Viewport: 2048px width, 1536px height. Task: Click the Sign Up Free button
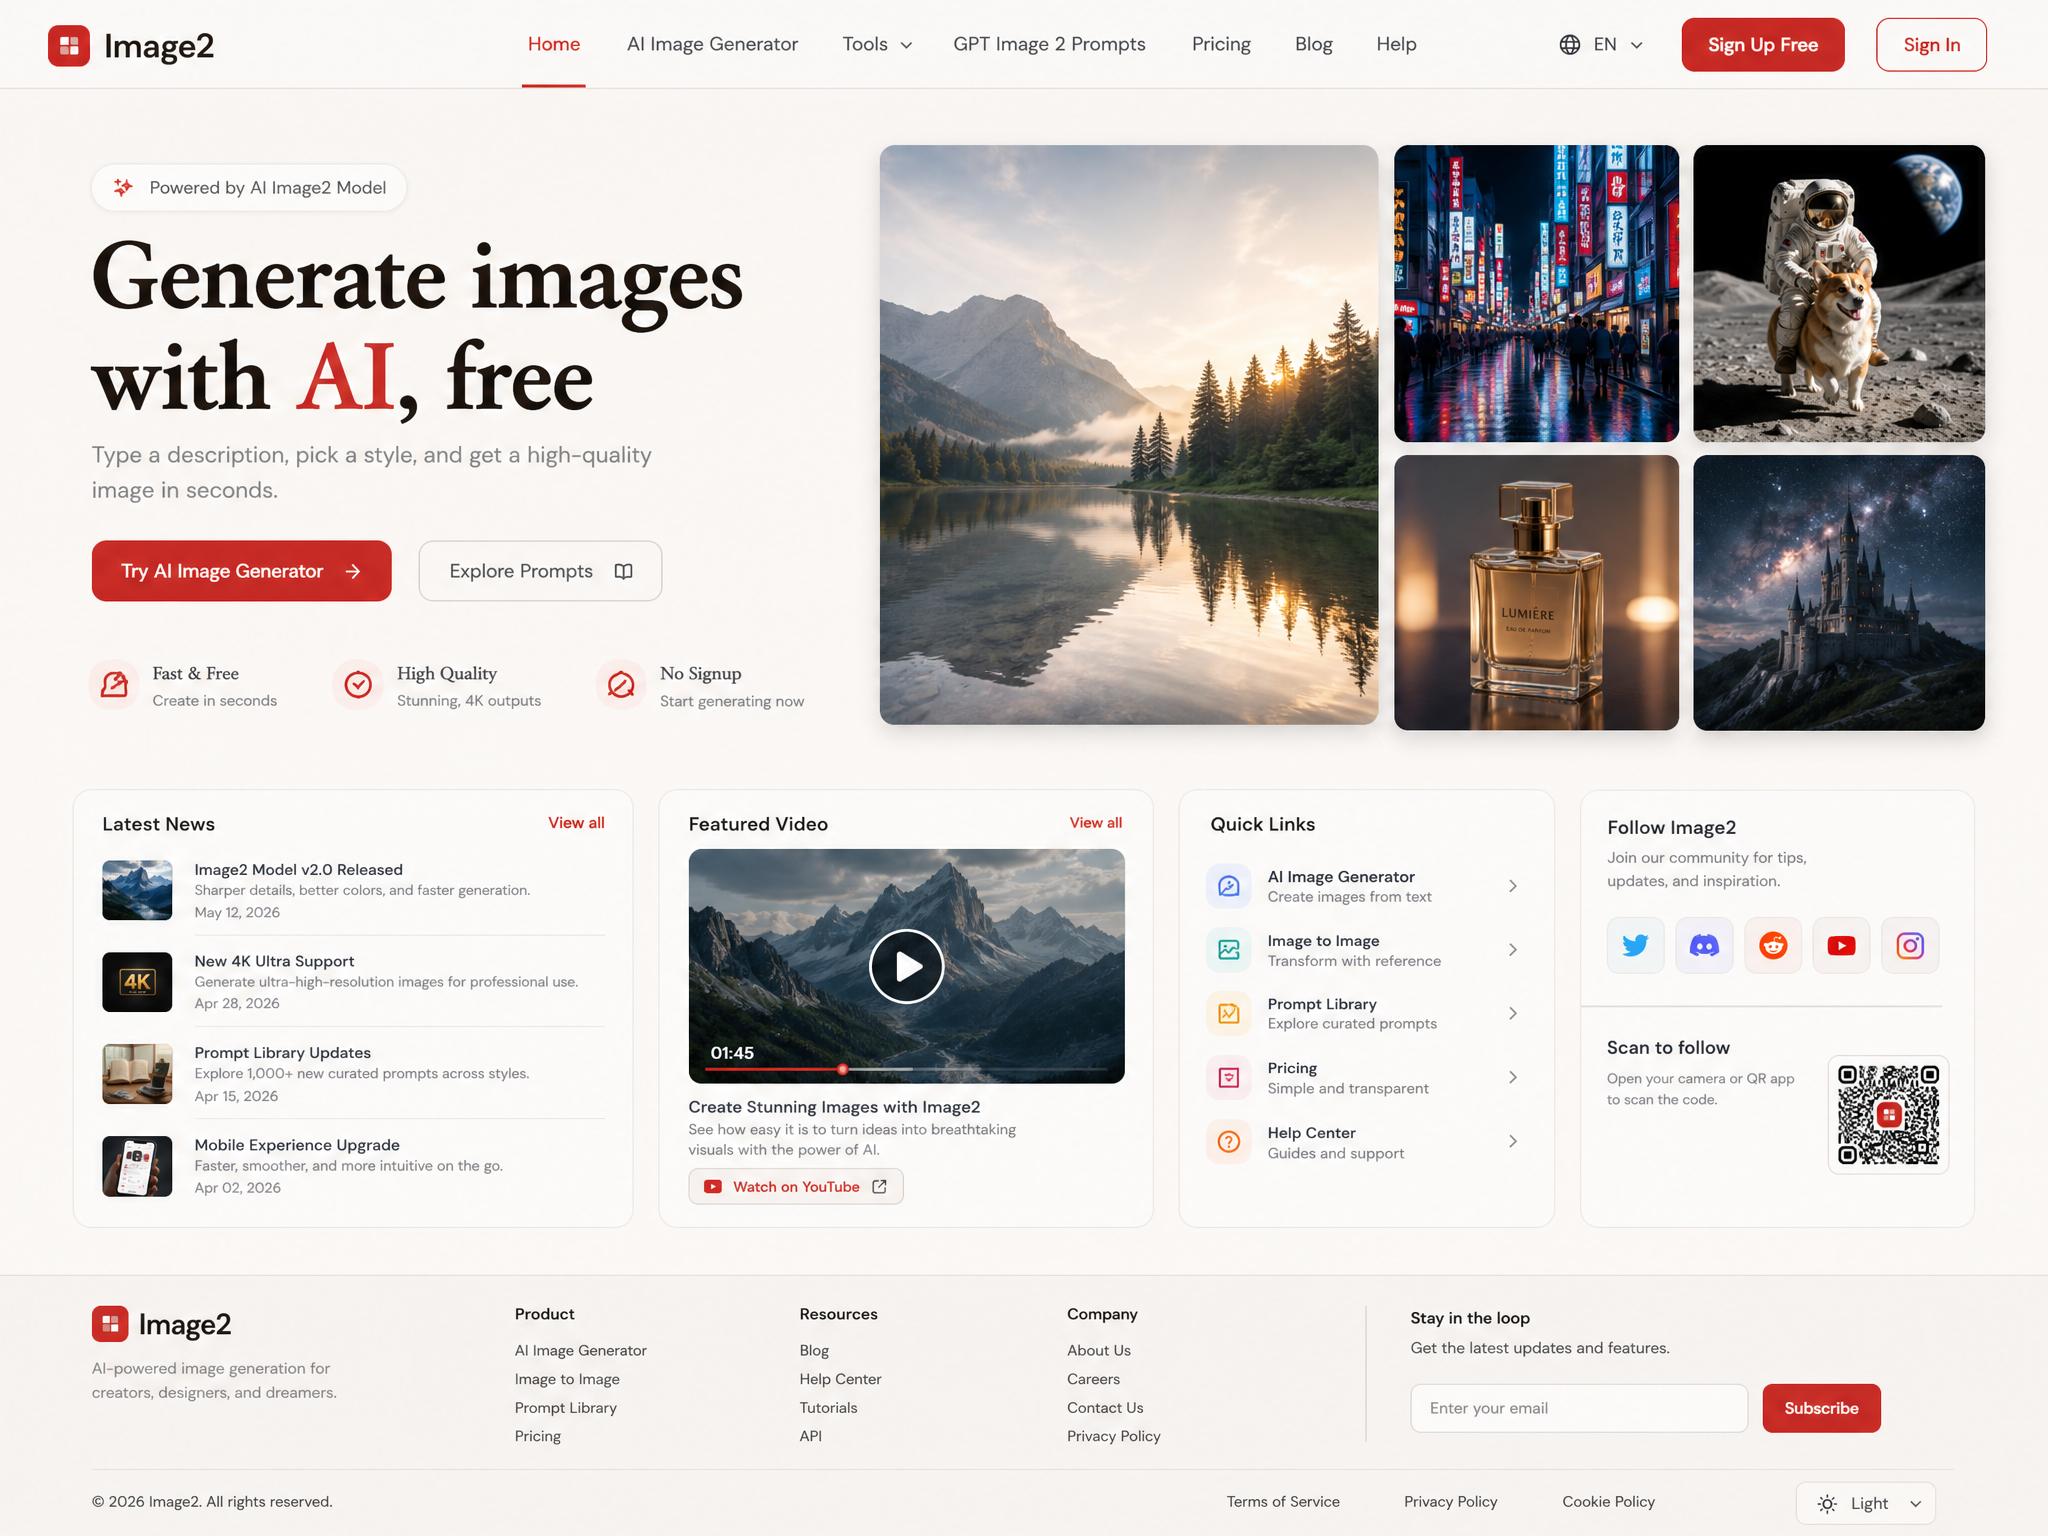click(1763, 45)
